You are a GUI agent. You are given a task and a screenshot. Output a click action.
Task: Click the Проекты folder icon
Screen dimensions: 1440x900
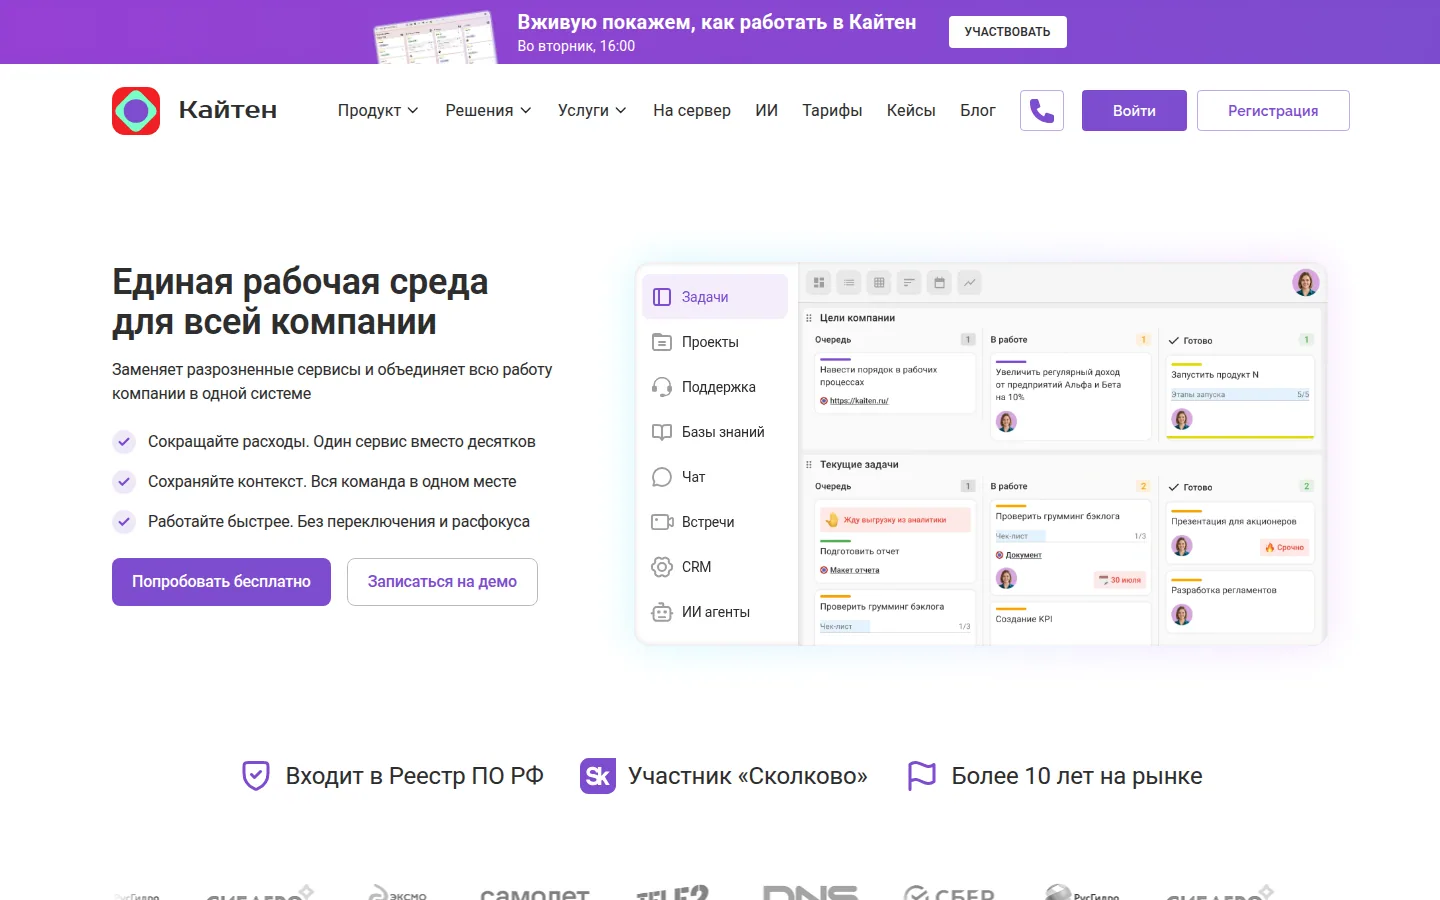click(x=661, y=342)
